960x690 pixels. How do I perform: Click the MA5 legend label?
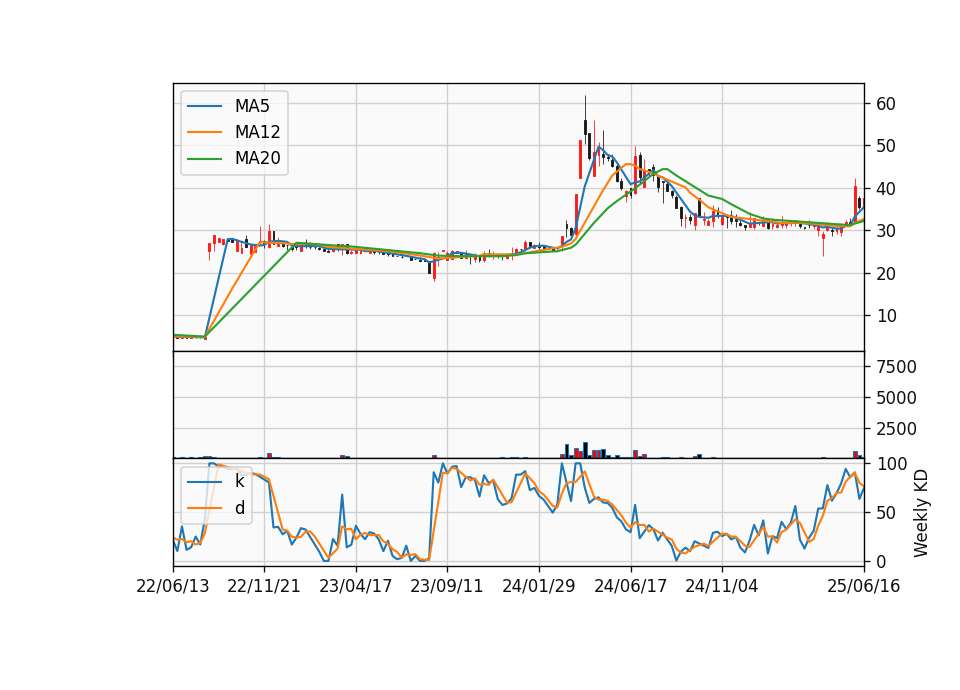click(252, 106)
